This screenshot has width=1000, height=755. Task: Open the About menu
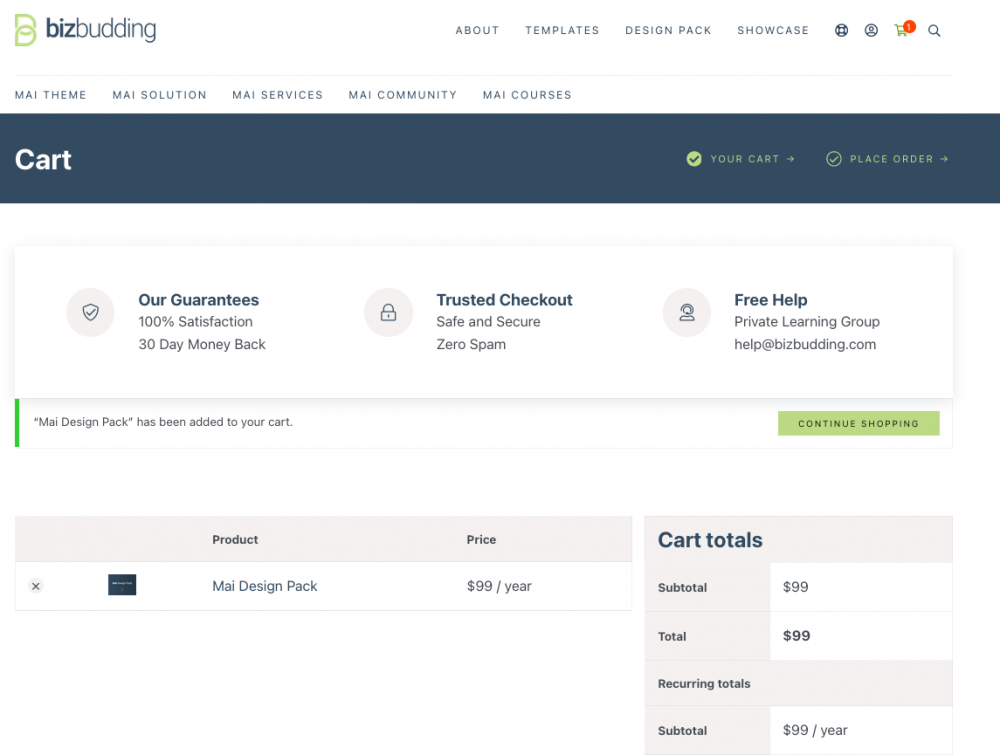tap(477, 31)
